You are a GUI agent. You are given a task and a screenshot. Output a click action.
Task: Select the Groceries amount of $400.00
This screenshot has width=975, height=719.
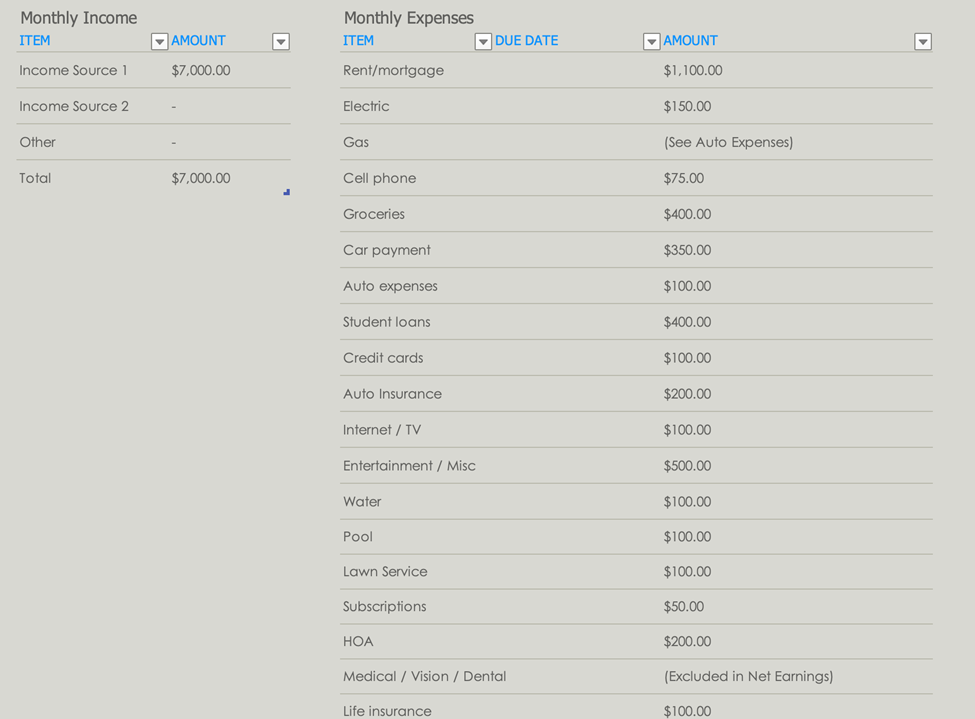[x=687, y=215]
